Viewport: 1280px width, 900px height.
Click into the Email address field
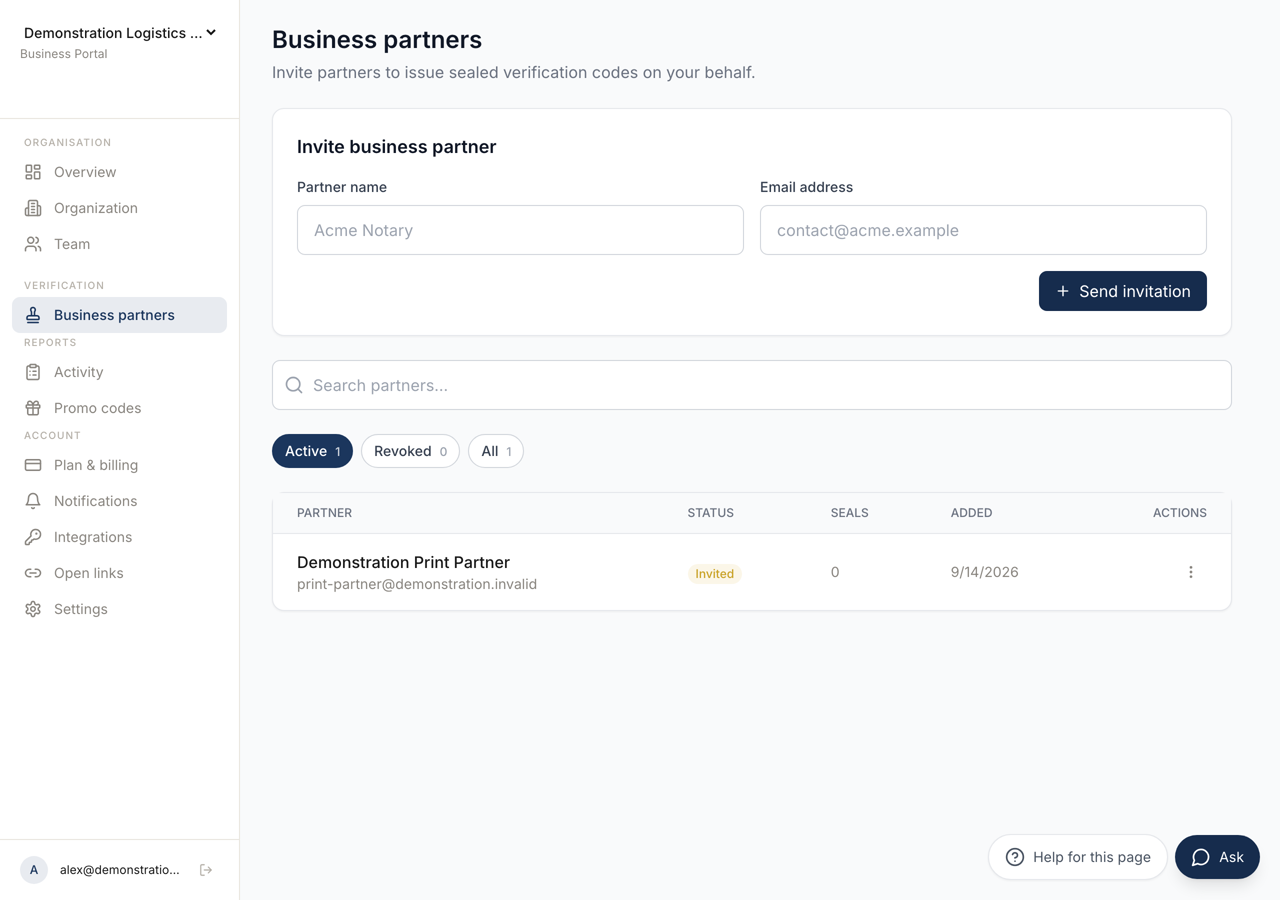coord(983,230)
